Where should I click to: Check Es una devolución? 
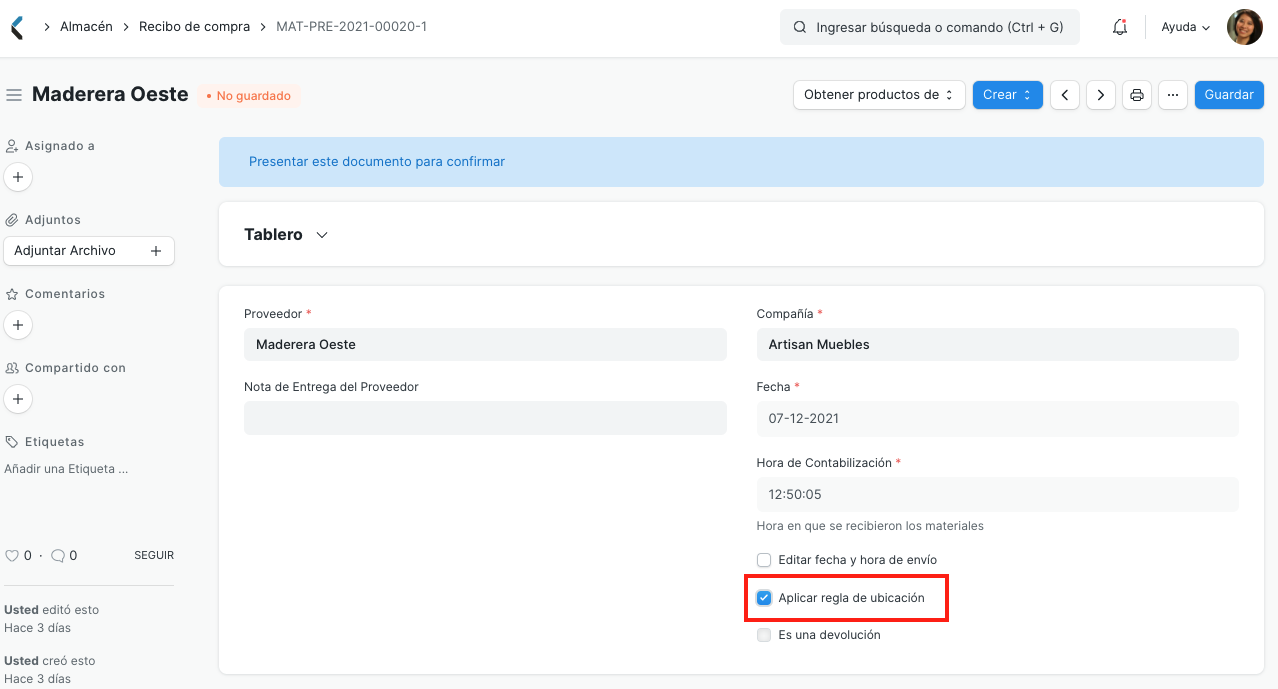click(764, 634)
